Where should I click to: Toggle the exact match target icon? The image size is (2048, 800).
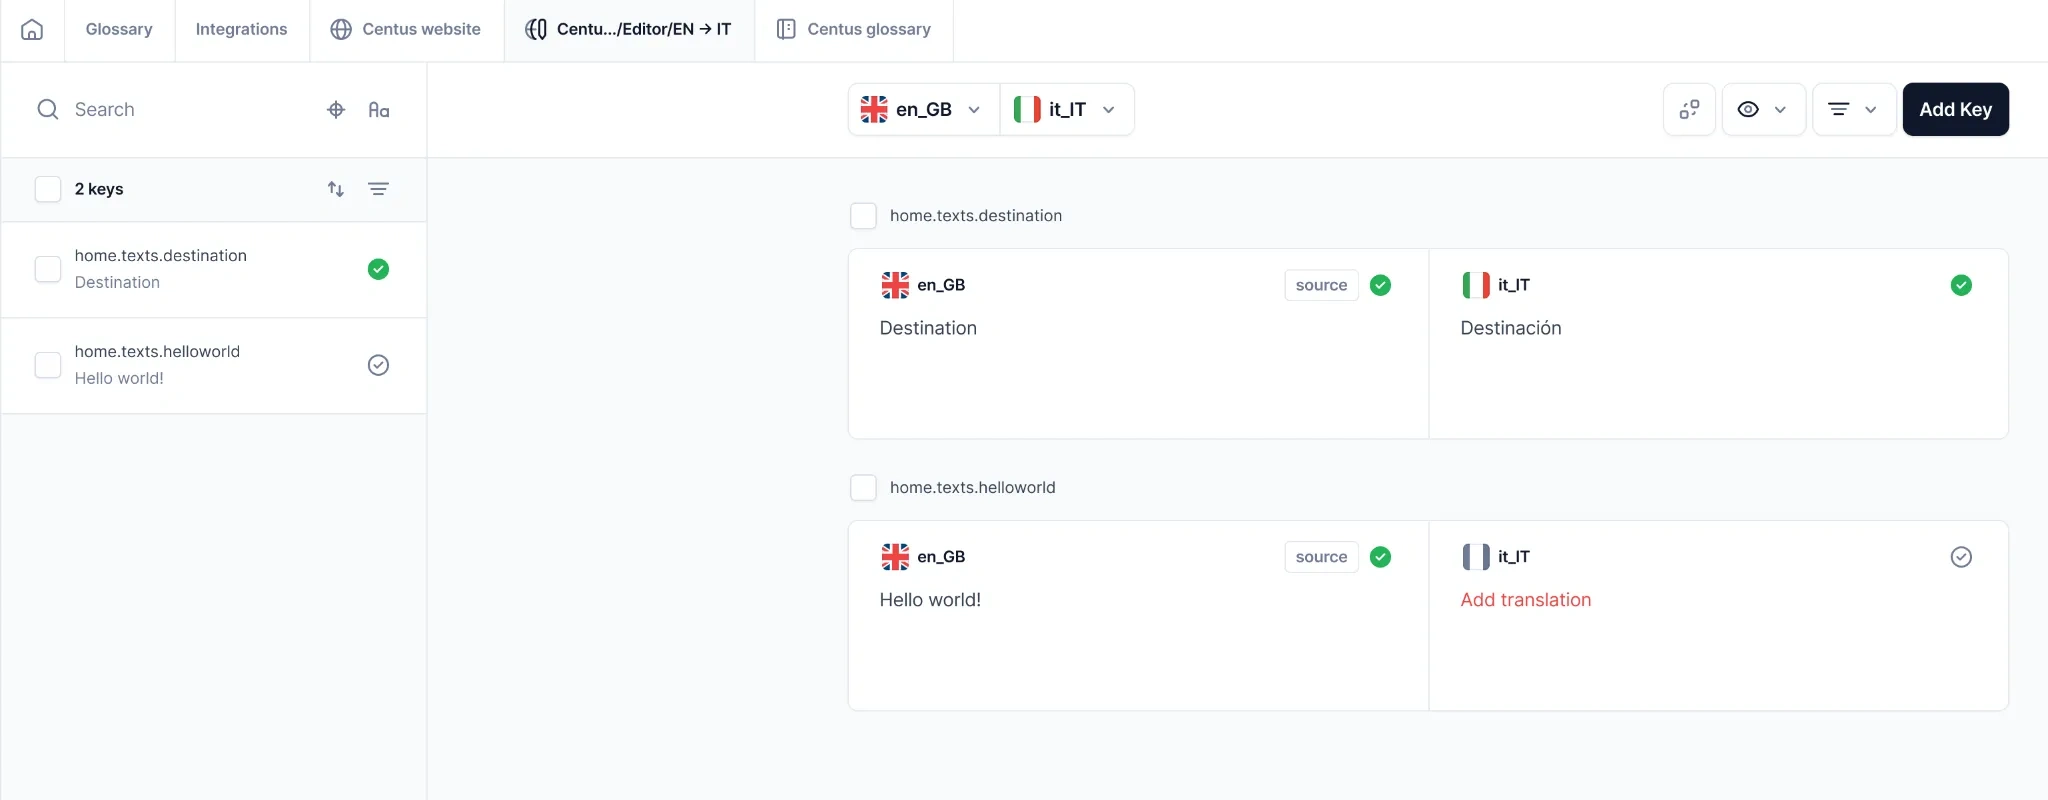336,110
